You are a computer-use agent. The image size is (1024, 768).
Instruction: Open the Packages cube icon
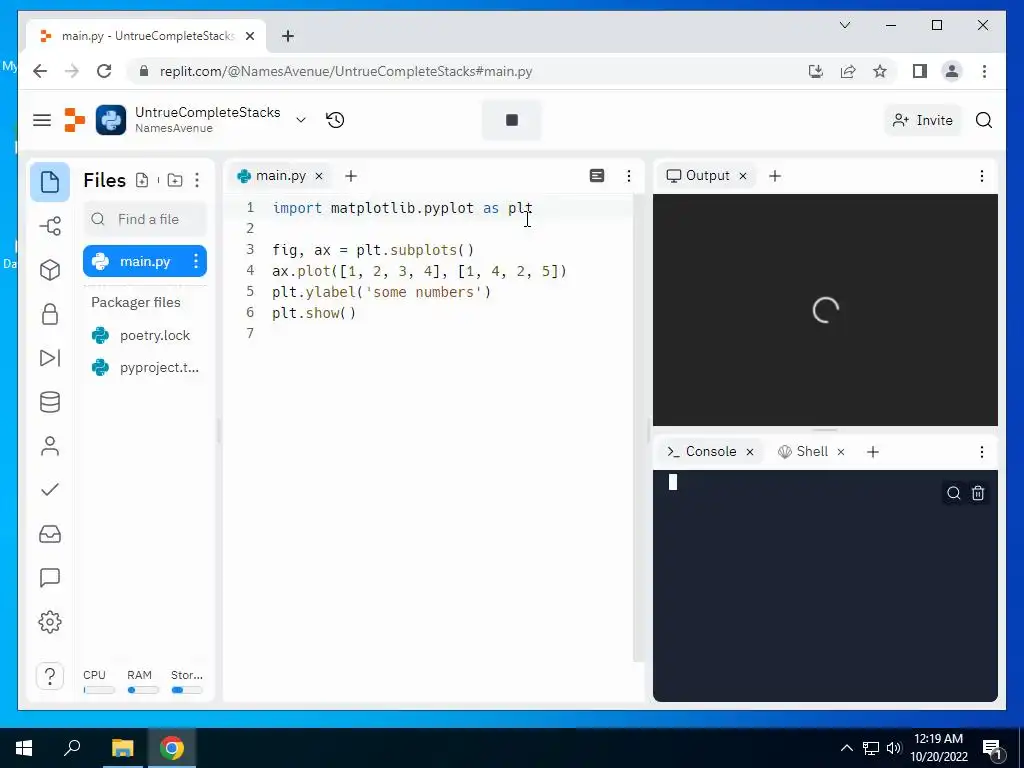[50, 270]
